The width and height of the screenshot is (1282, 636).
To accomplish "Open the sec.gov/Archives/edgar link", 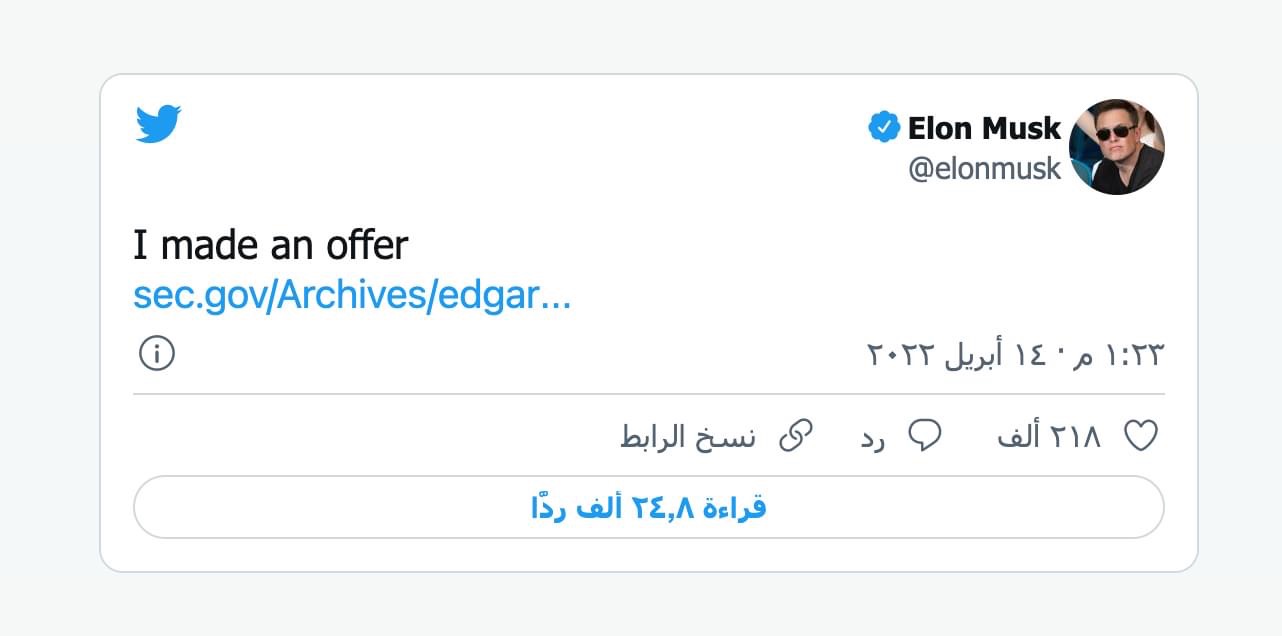I will pos(352,296).
